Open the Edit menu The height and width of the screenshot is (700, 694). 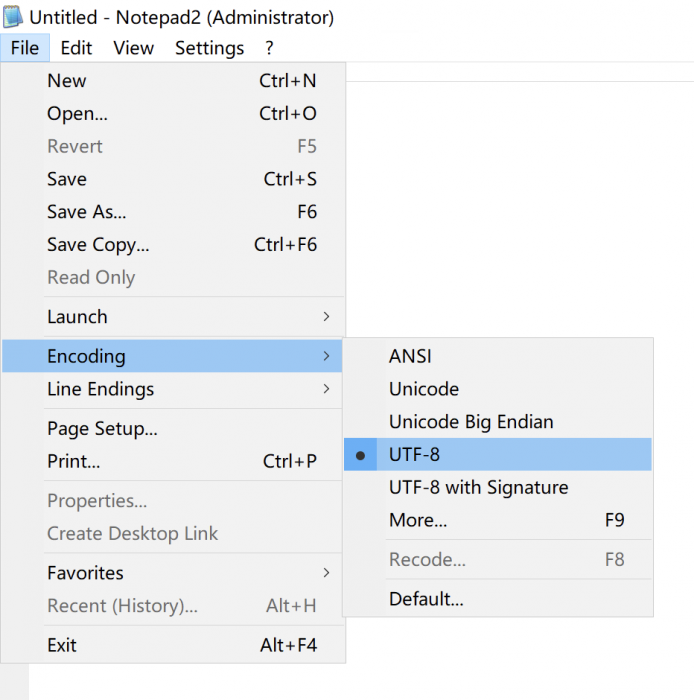76,48
